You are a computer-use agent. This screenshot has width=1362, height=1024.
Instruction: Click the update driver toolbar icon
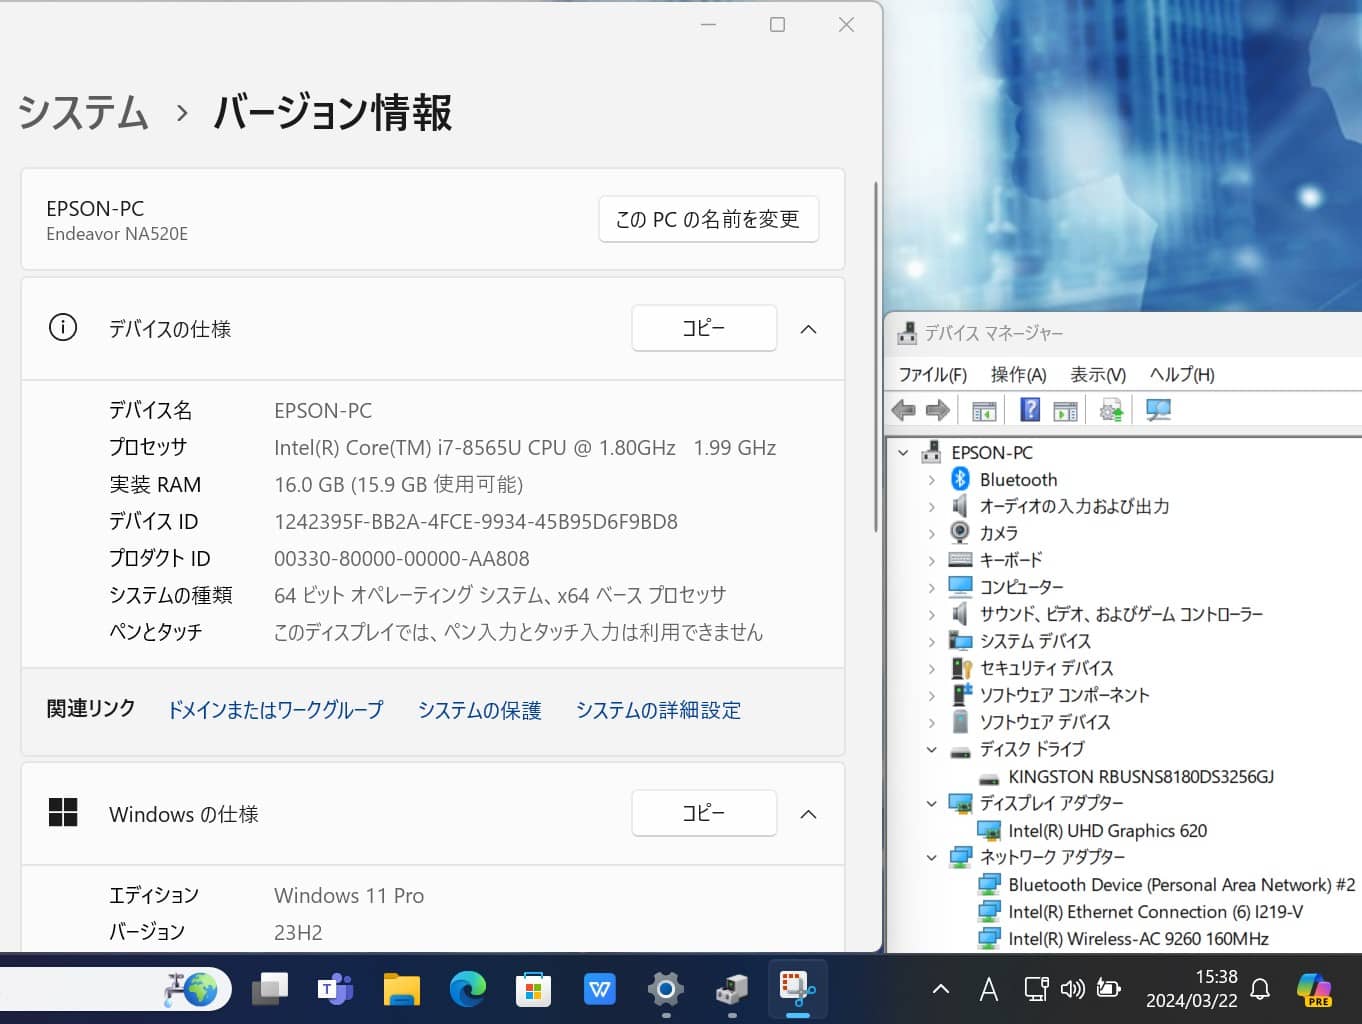coord(1111,410)
